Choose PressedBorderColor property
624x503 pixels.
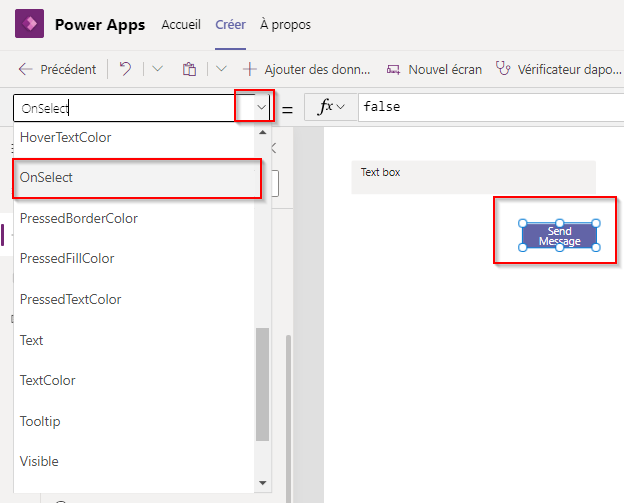[134, 218]
